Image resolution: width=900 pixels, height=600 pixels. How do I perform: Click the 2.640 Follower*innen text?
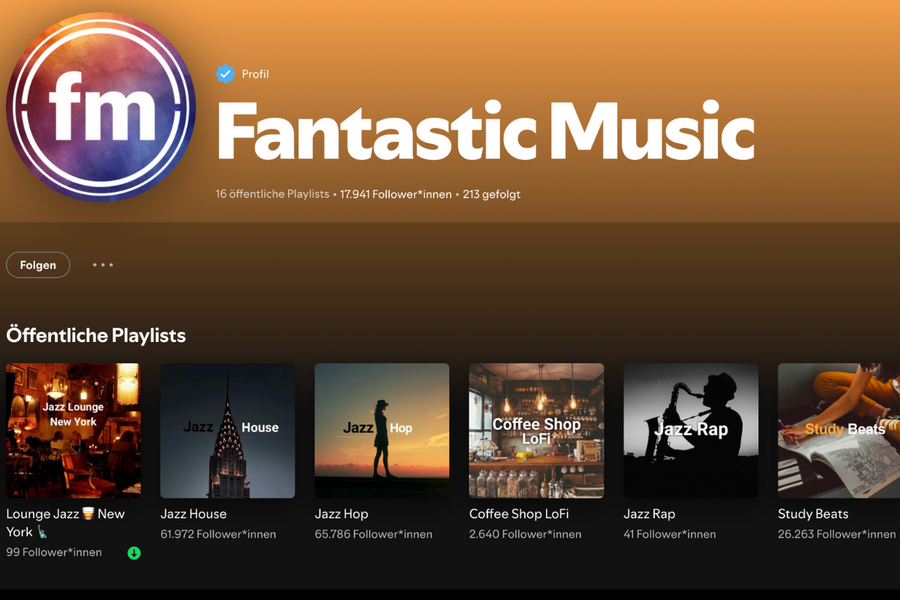(525, 535)
